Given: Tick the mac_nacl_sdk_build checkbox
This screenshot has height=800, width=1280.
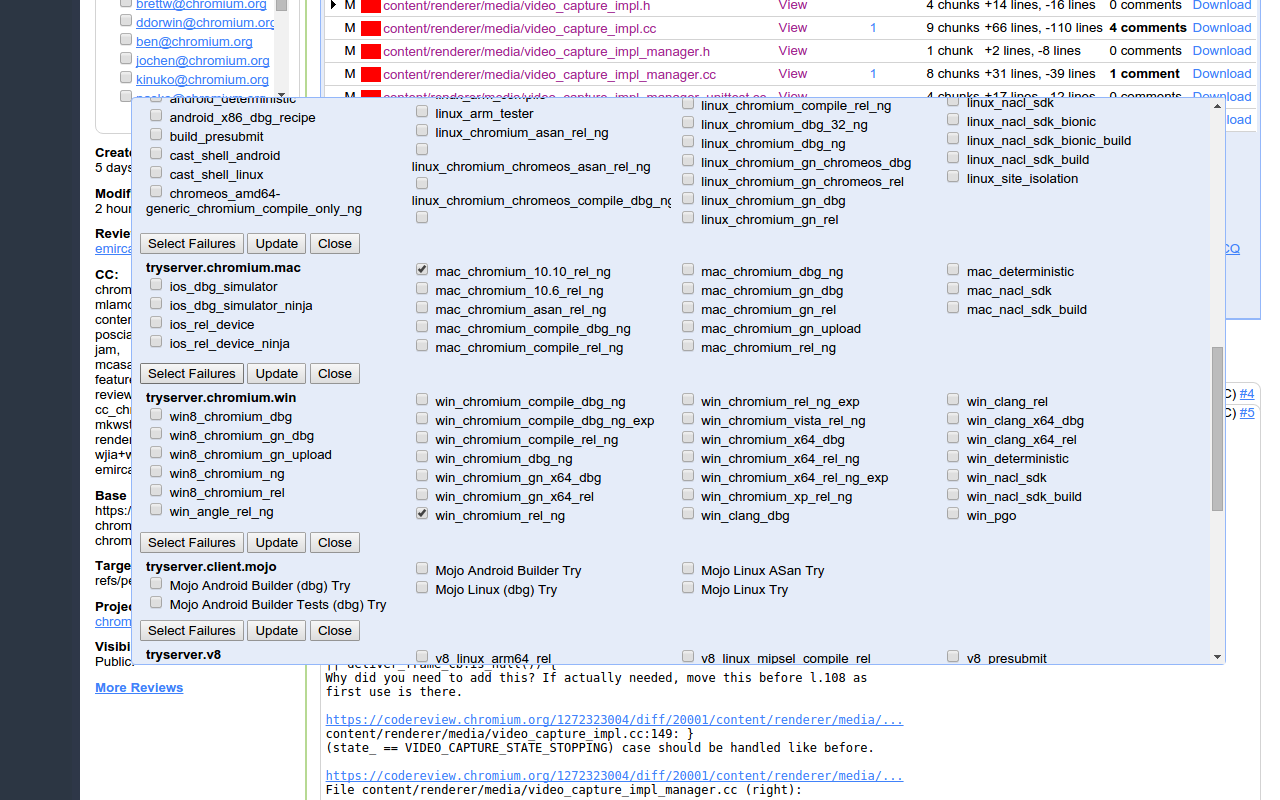Looking at the screenshot, I should (953, 308).
